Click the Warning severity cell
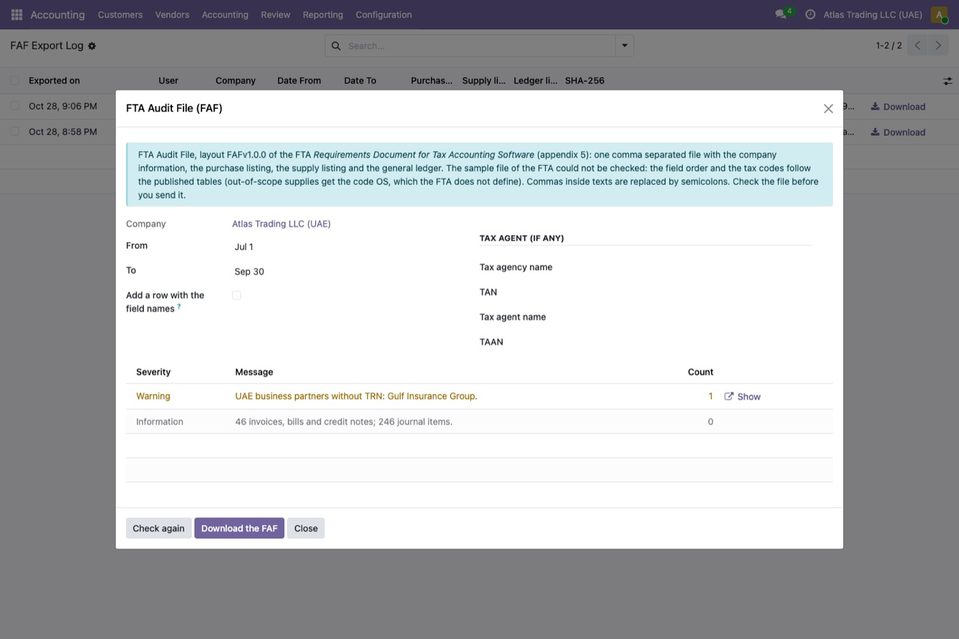959x639 pixels. 153,396
